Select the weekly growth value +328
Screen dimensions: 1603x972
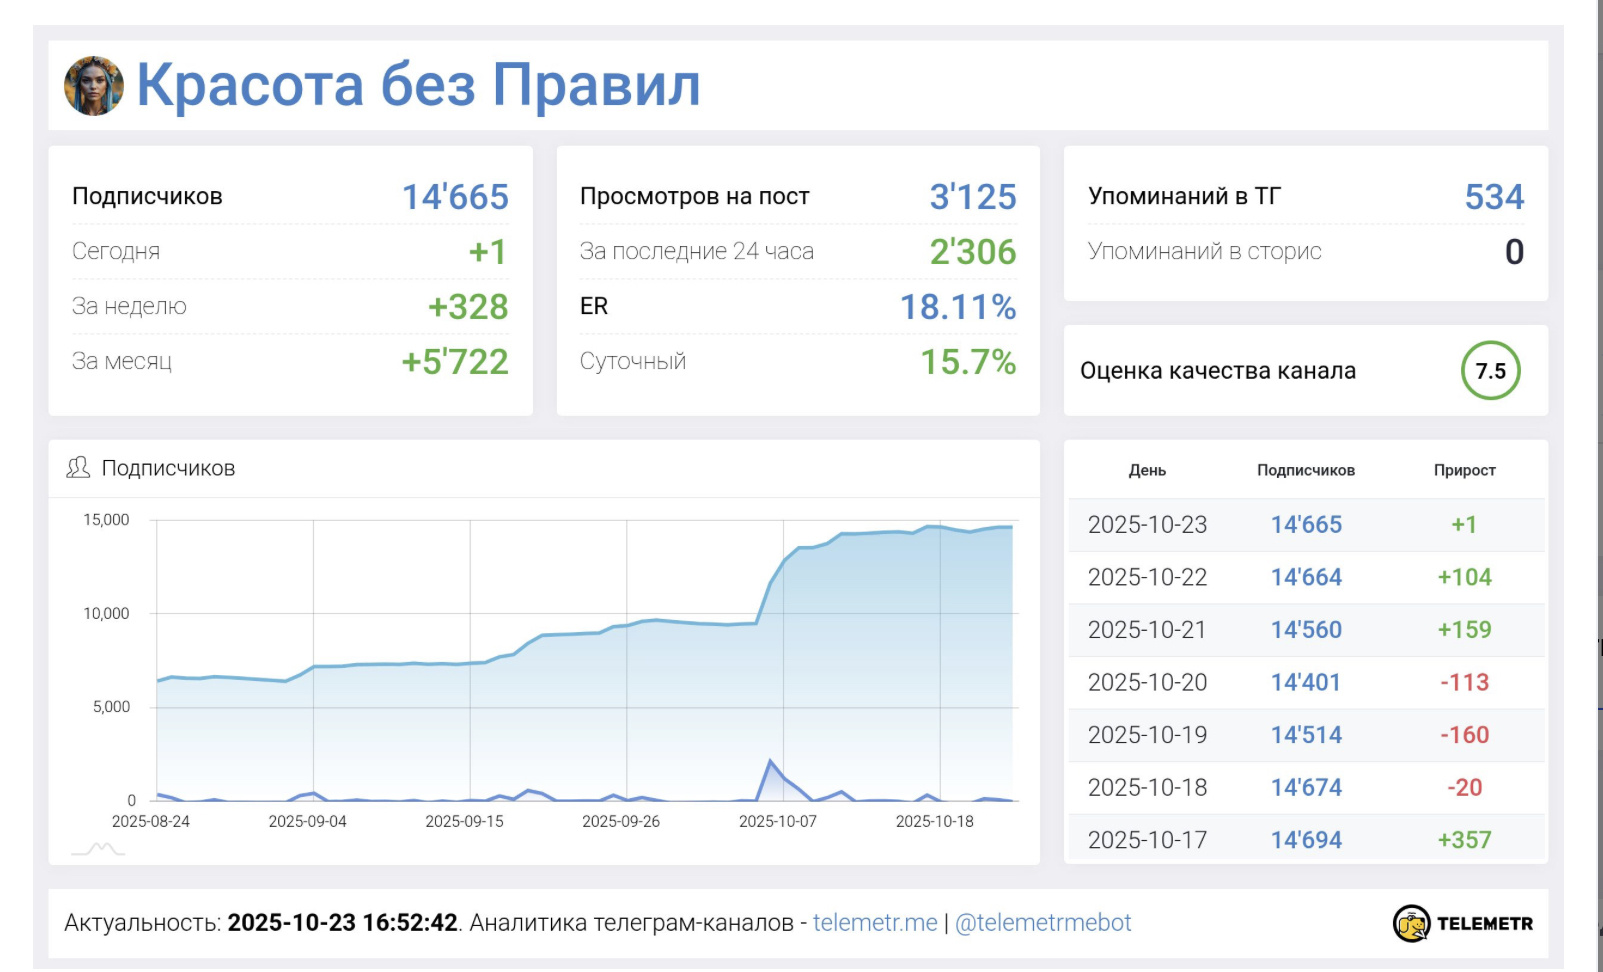pyautogui.click(x=468, y=307)
